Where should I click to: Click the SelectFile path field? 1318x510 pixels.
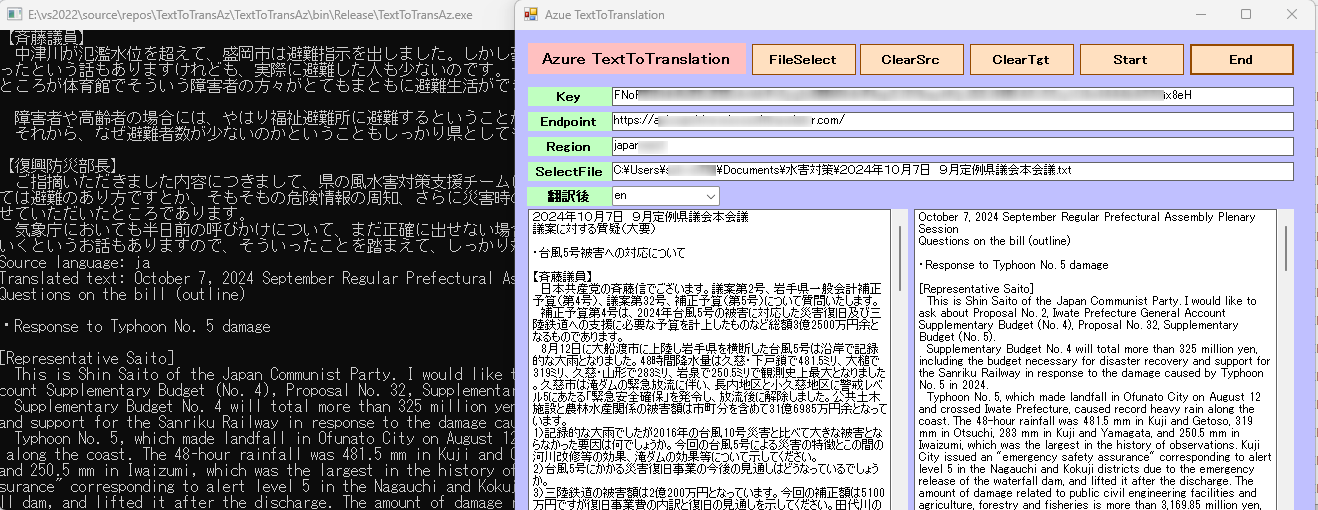(x=952, y=171)
